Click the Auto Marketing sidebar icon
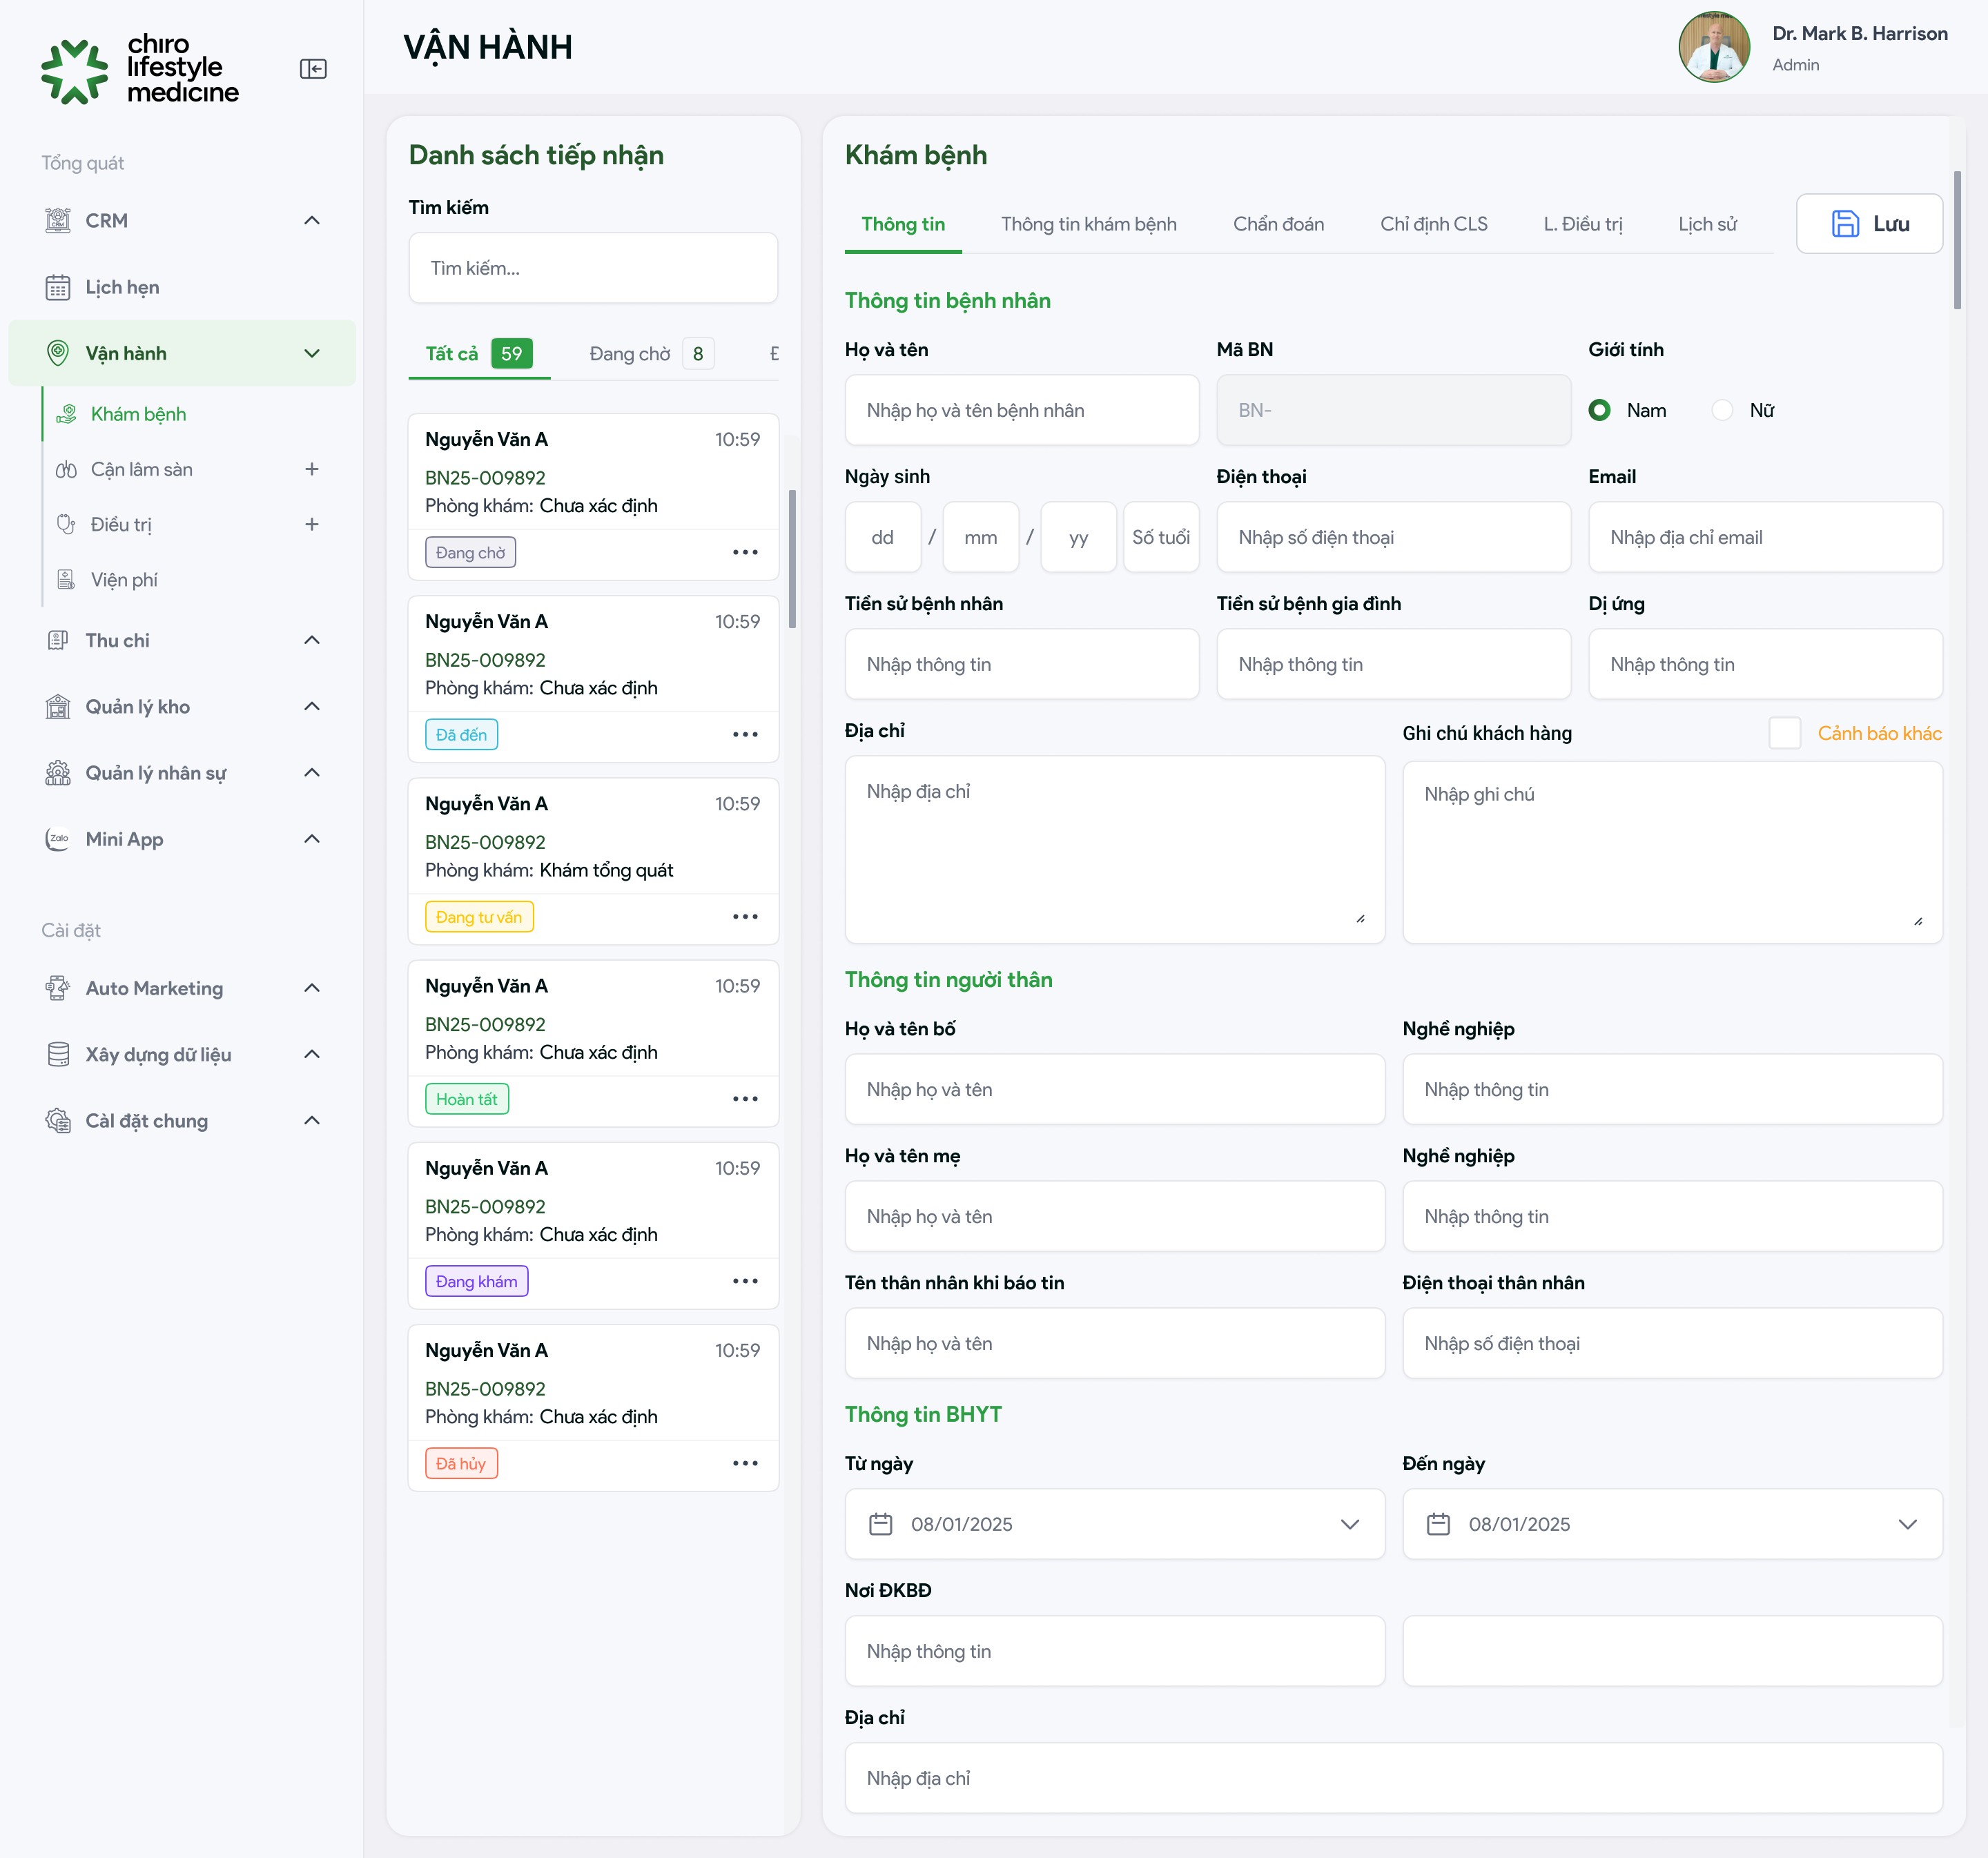Viewport: 1988px width, 1858px height. tap(58, 988)
